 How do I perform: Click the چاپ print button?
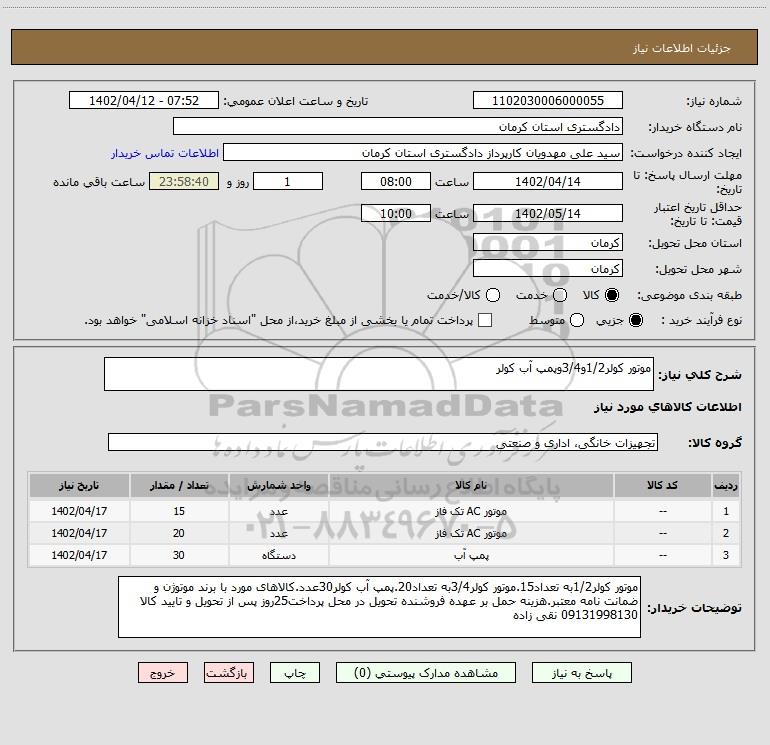(295, 673)
